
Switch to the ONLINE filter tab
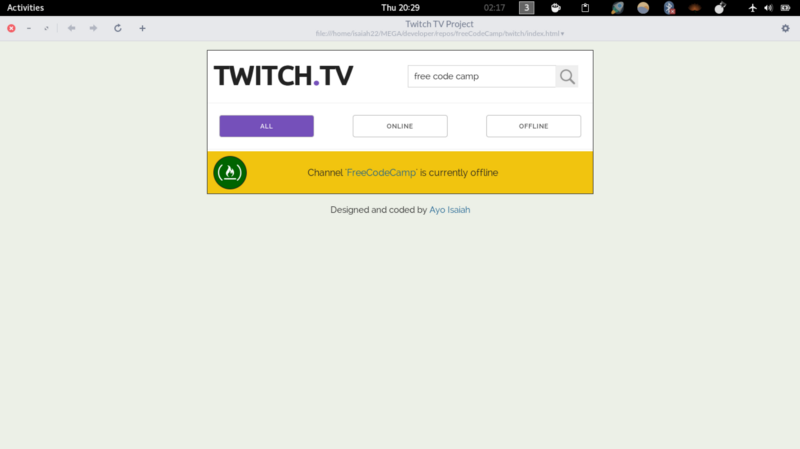400,126
